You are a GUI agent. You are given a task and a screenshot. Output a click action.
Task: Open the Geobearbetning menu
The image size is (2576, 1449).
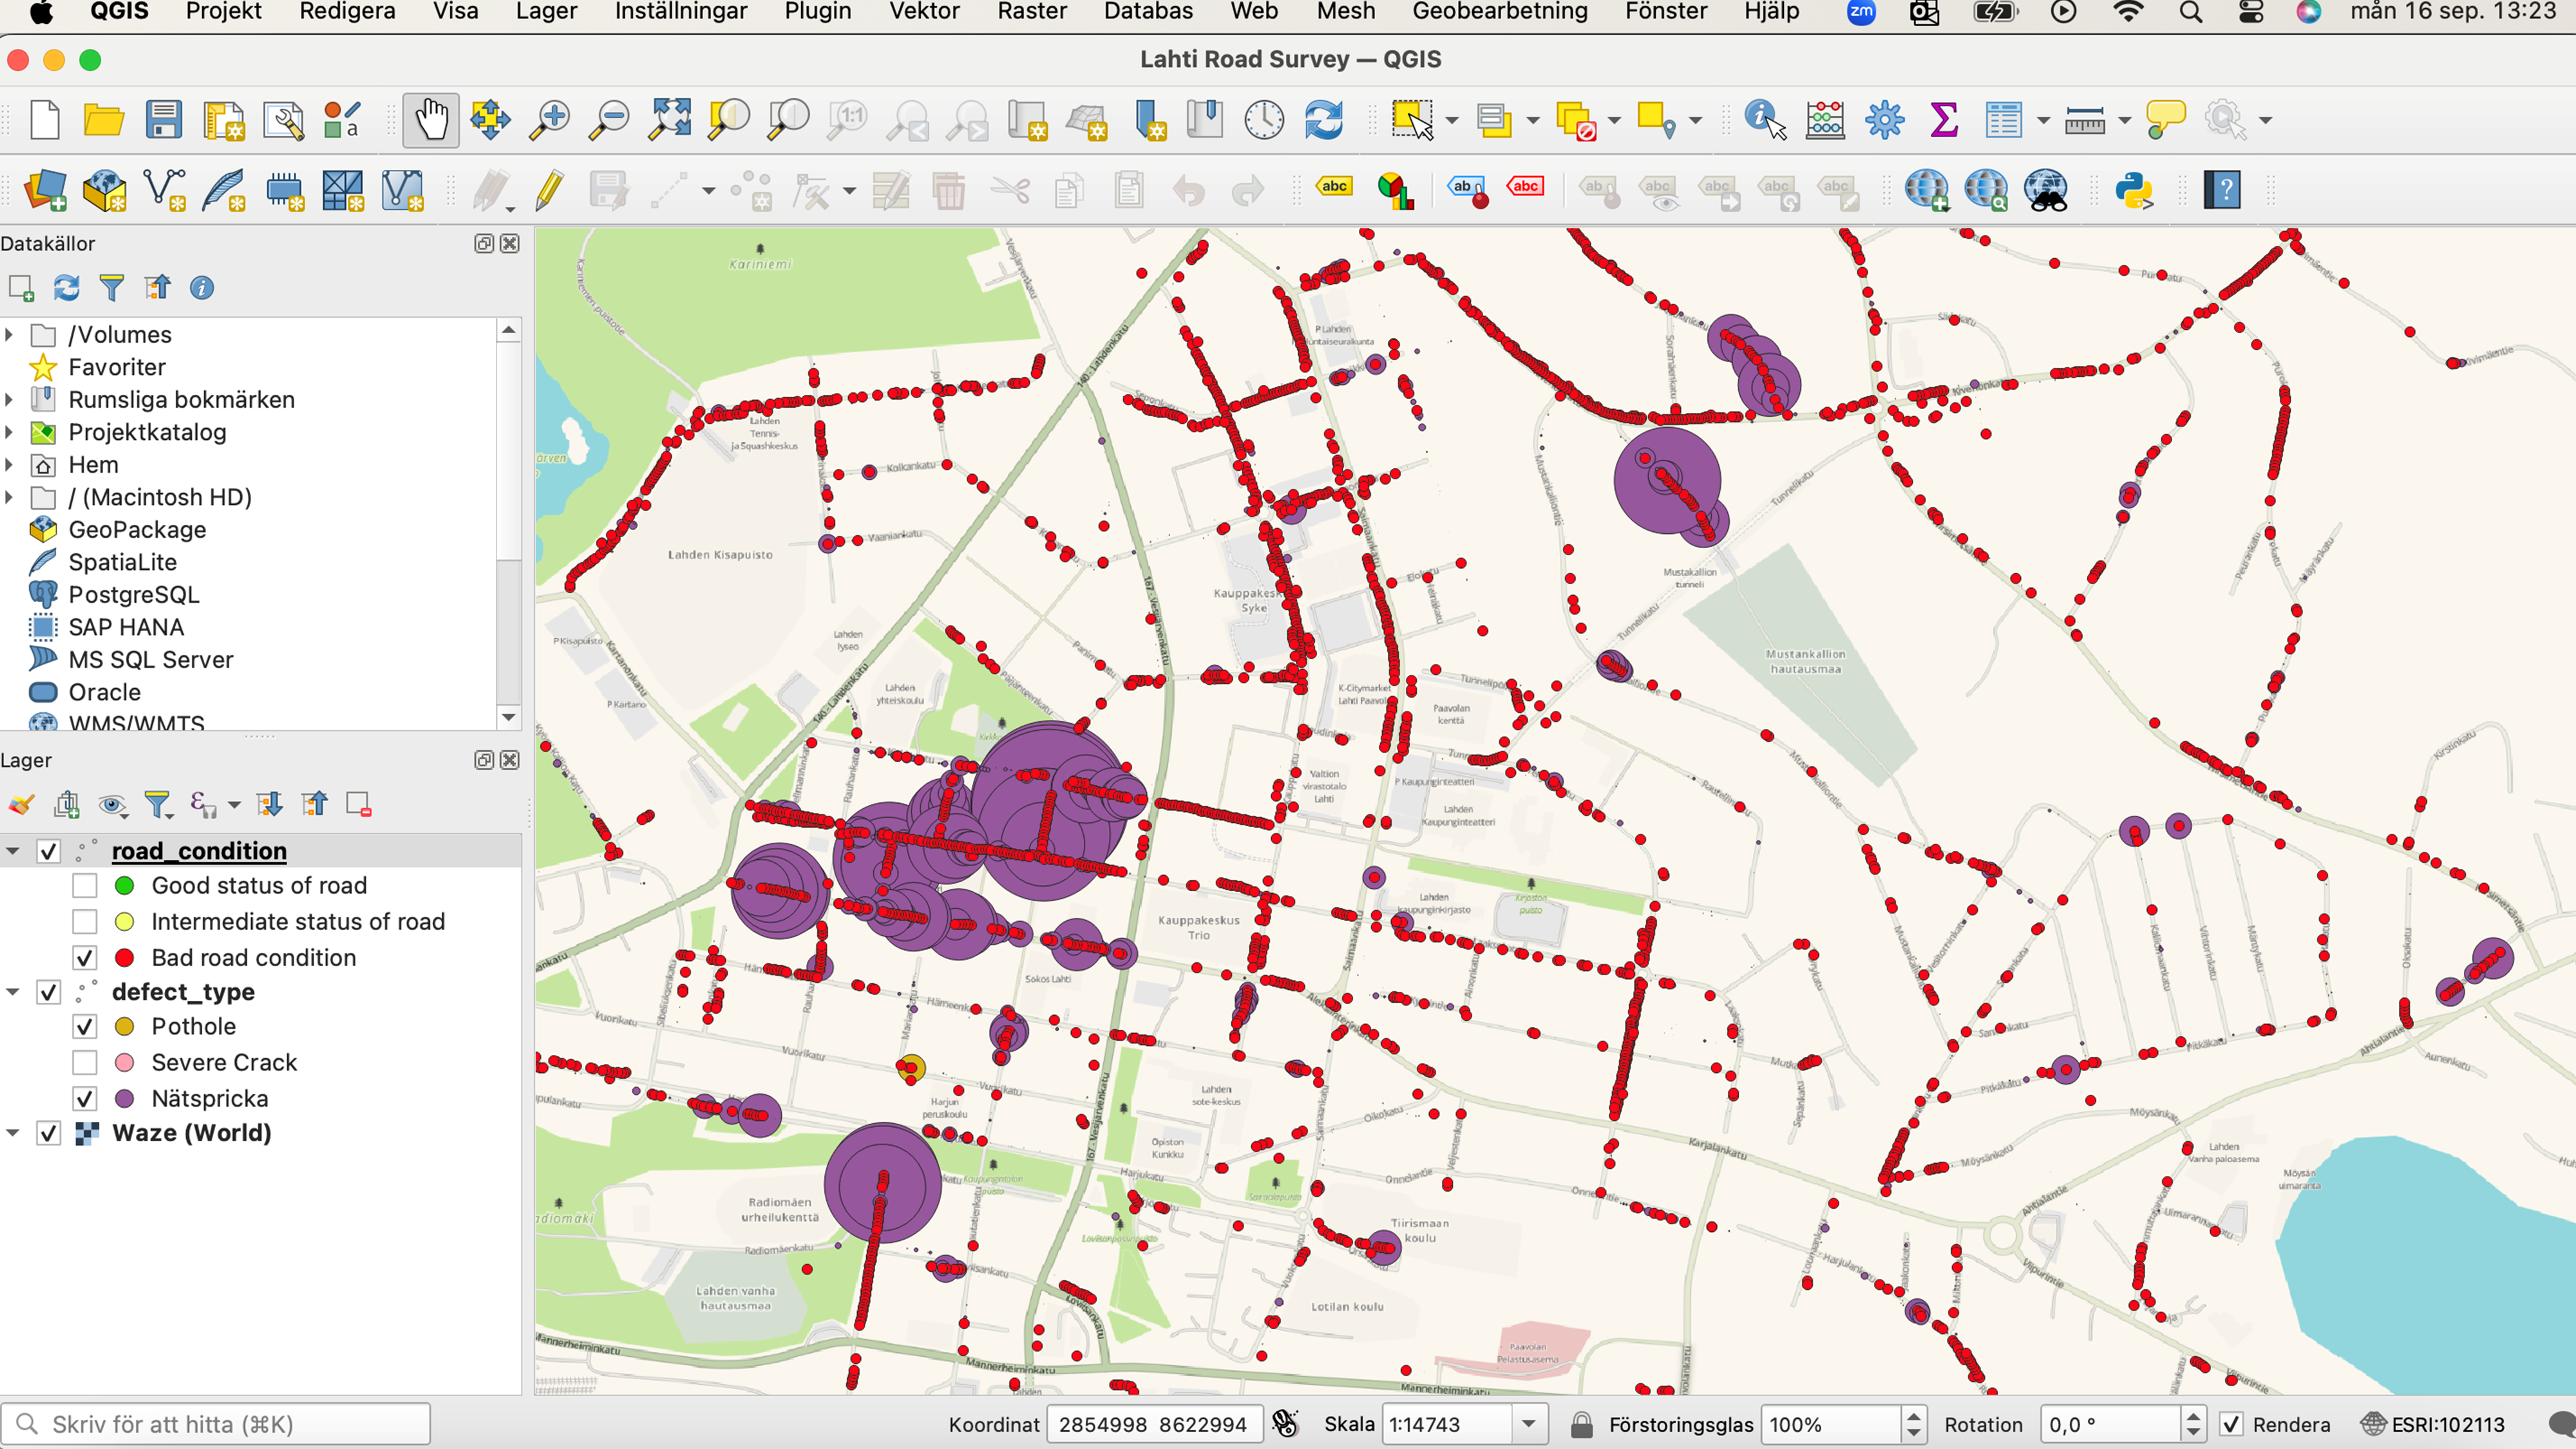(1500, 12)
